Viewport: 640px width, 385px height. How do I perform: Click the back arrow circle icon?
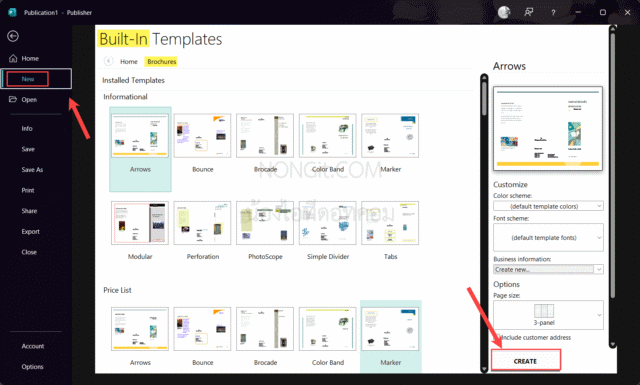tap(13, 36)
